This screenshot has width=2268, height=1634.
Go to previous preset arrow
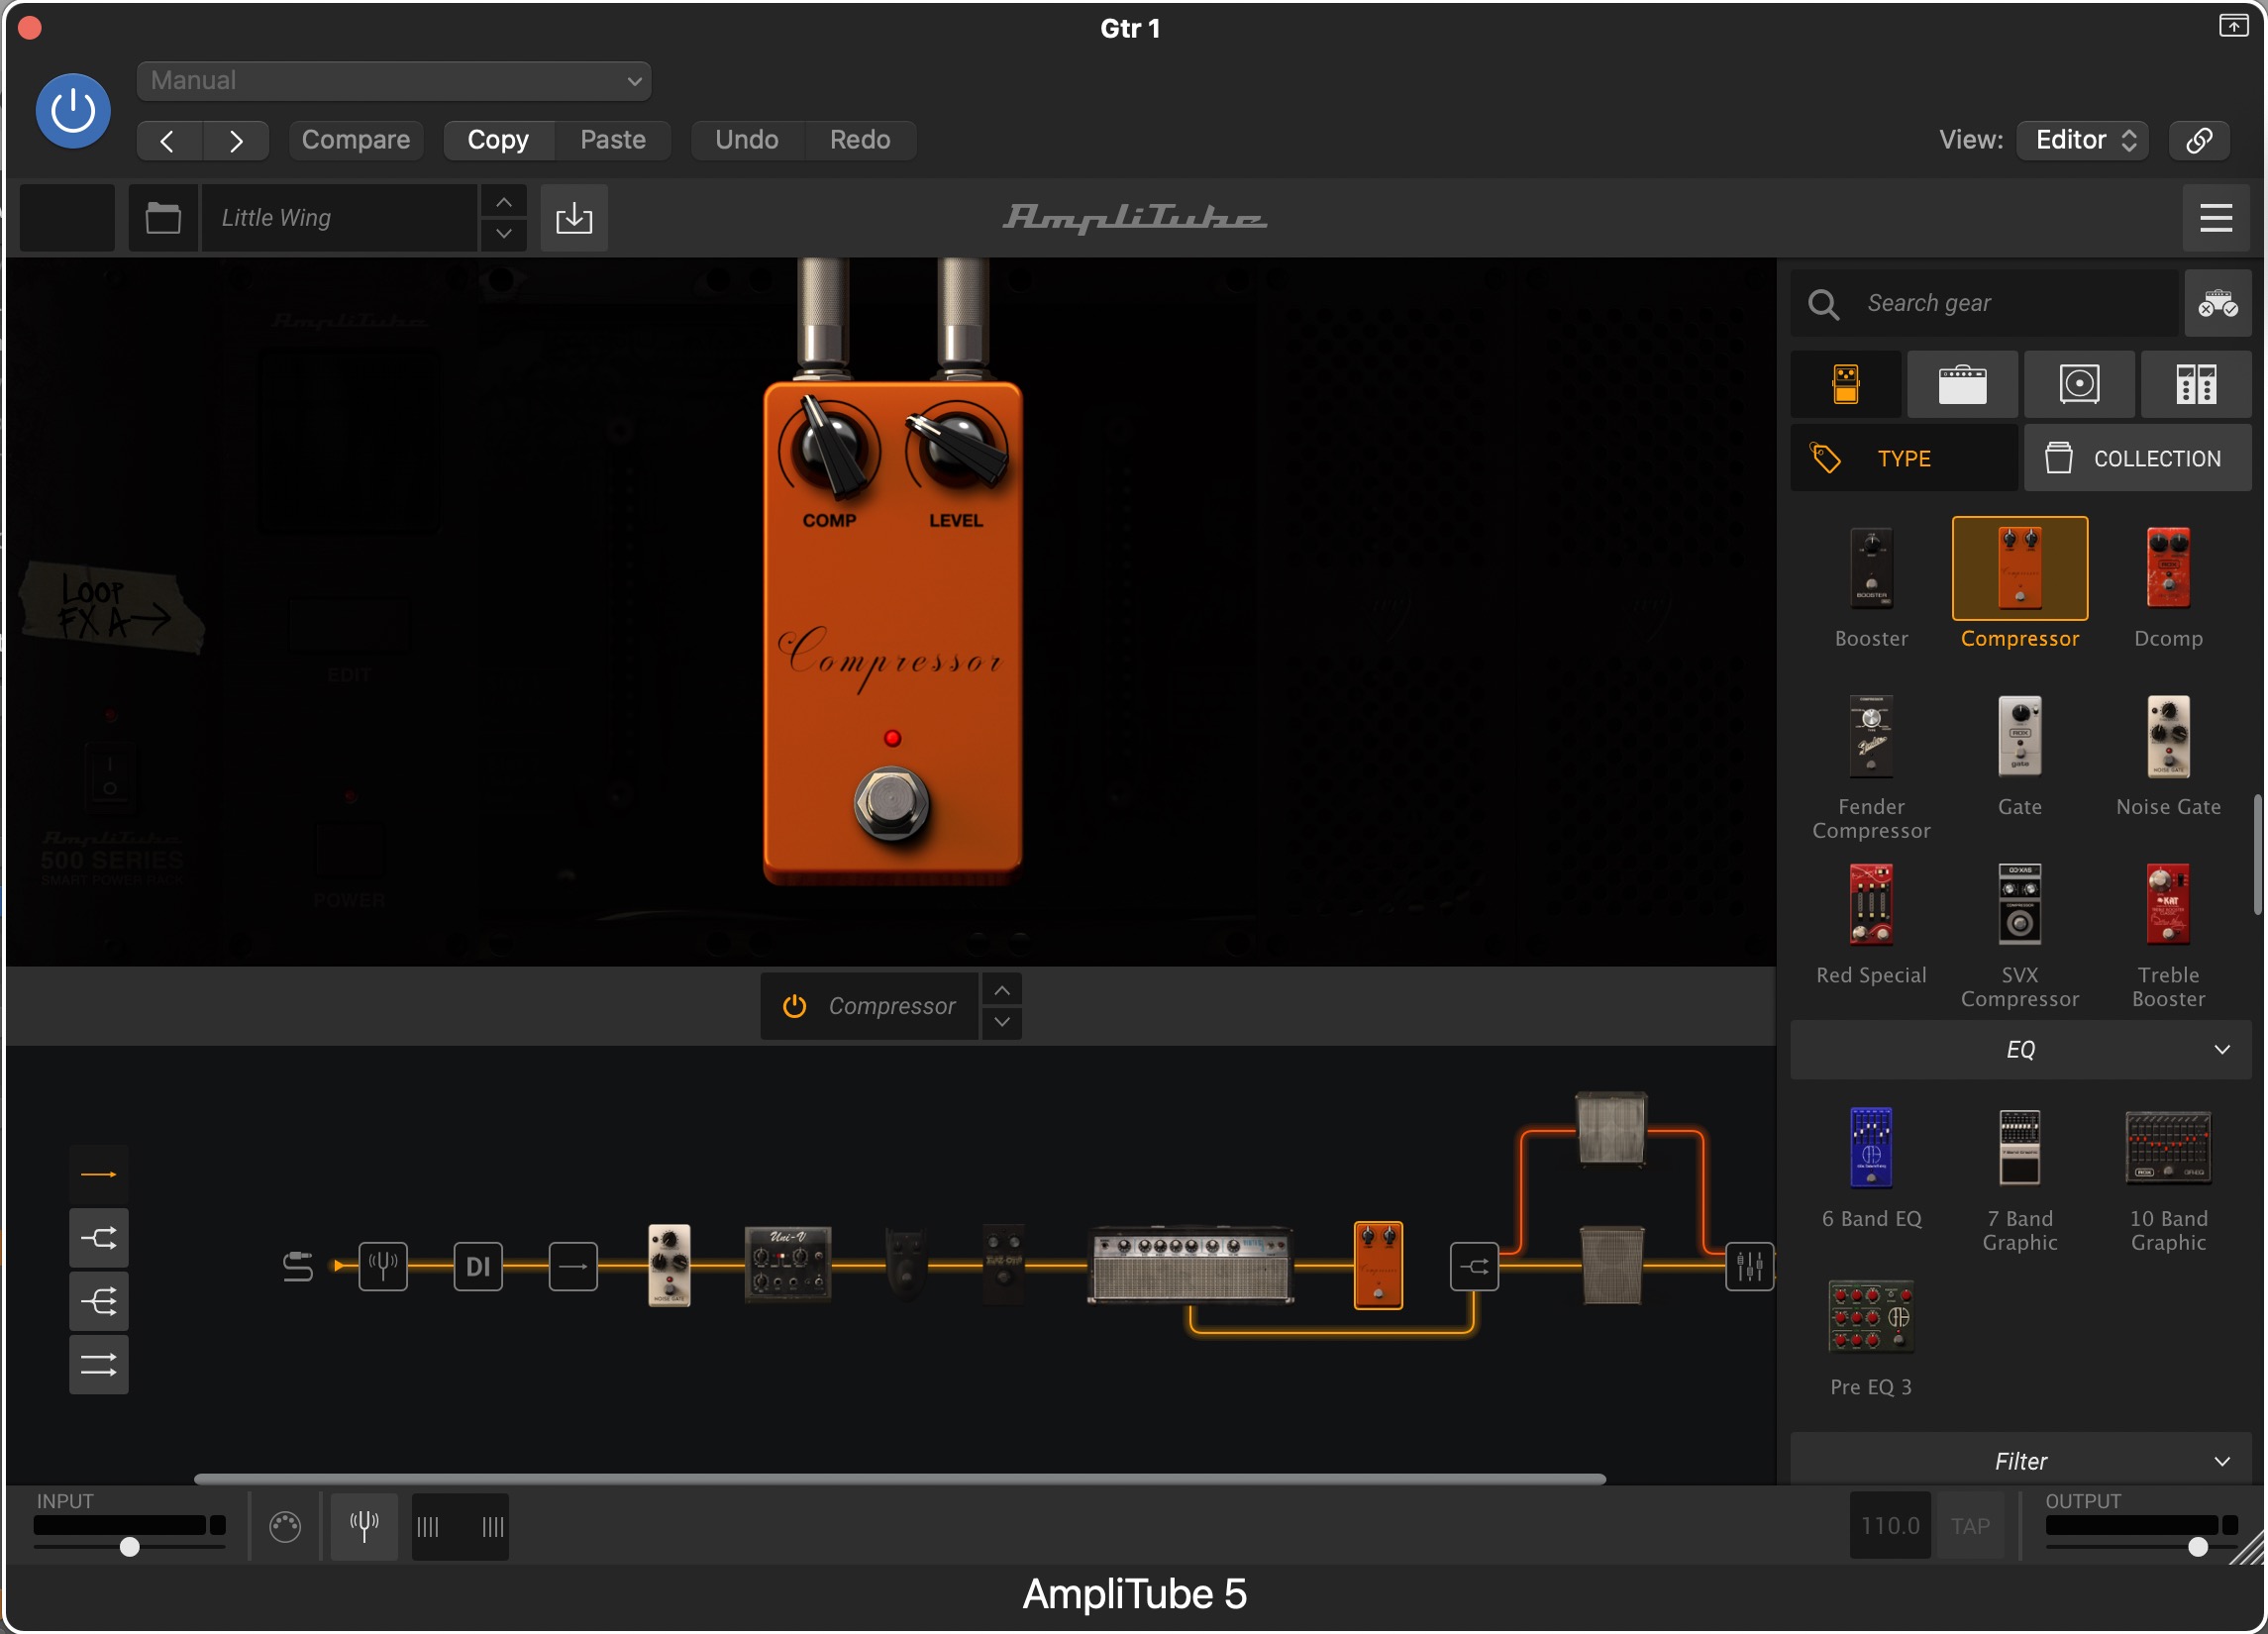(169, 140)
